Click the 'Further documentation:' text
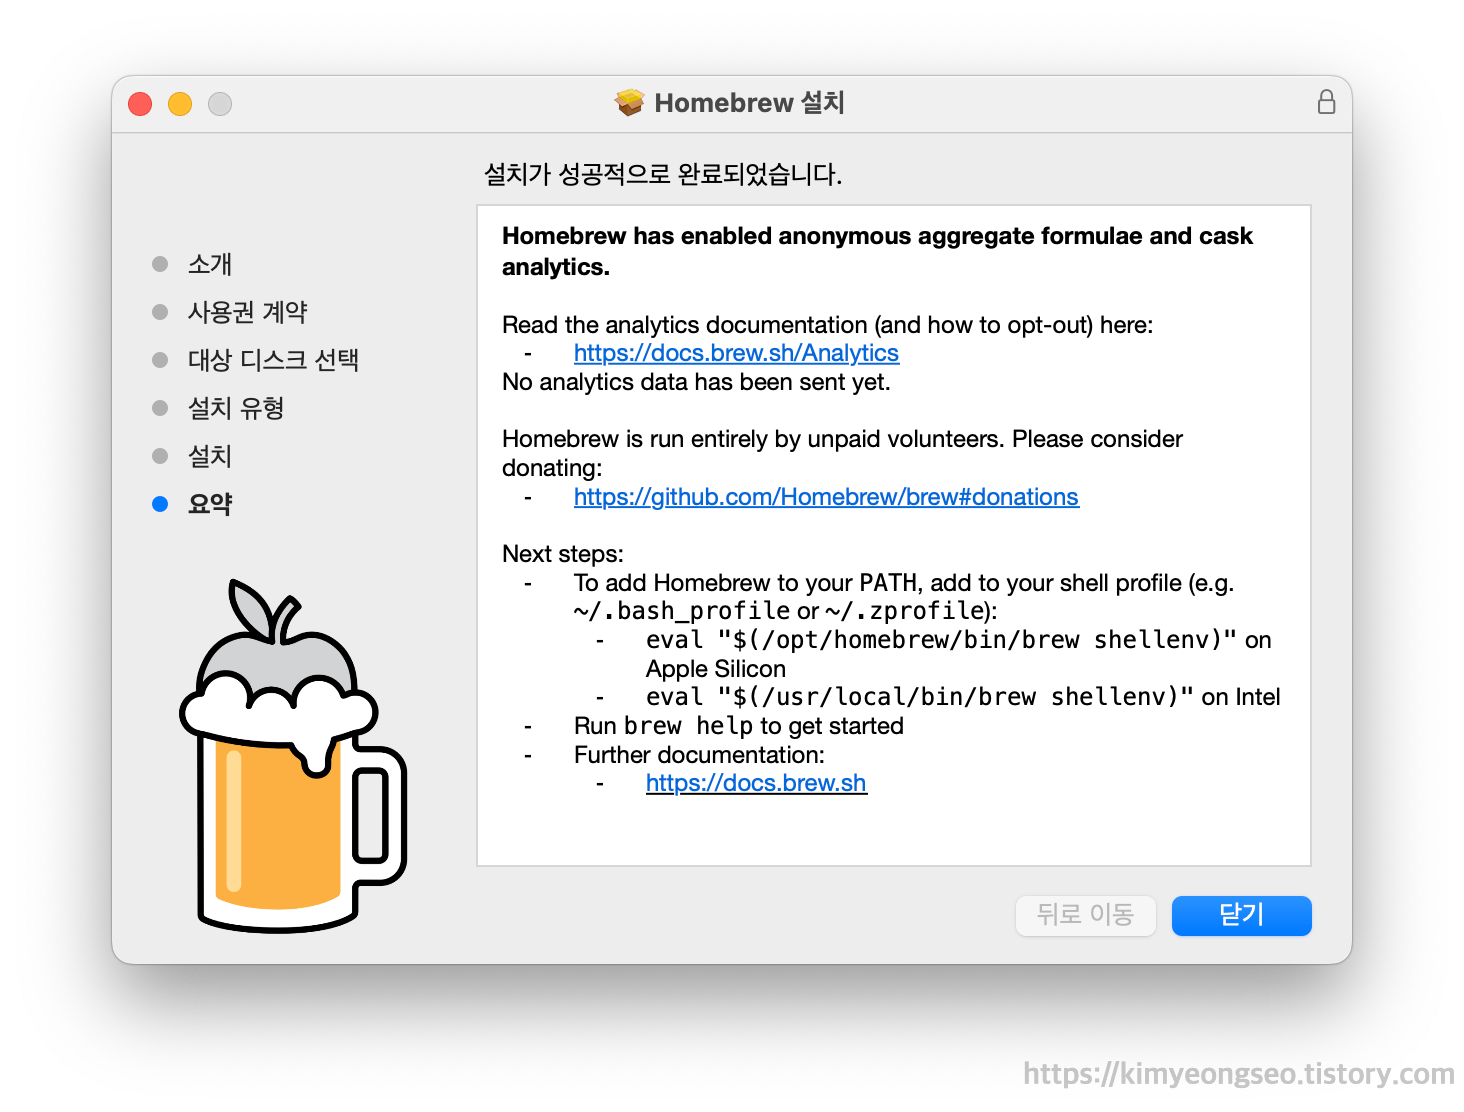Screen dimensions: 1464x1112 click(x=699, y=755)
